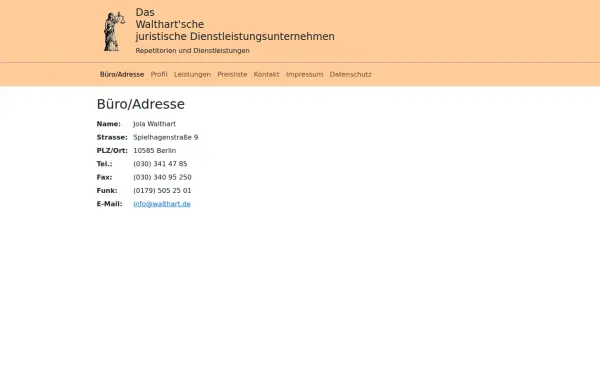
Task: Click the E-Mail: label
Action: 109,204
